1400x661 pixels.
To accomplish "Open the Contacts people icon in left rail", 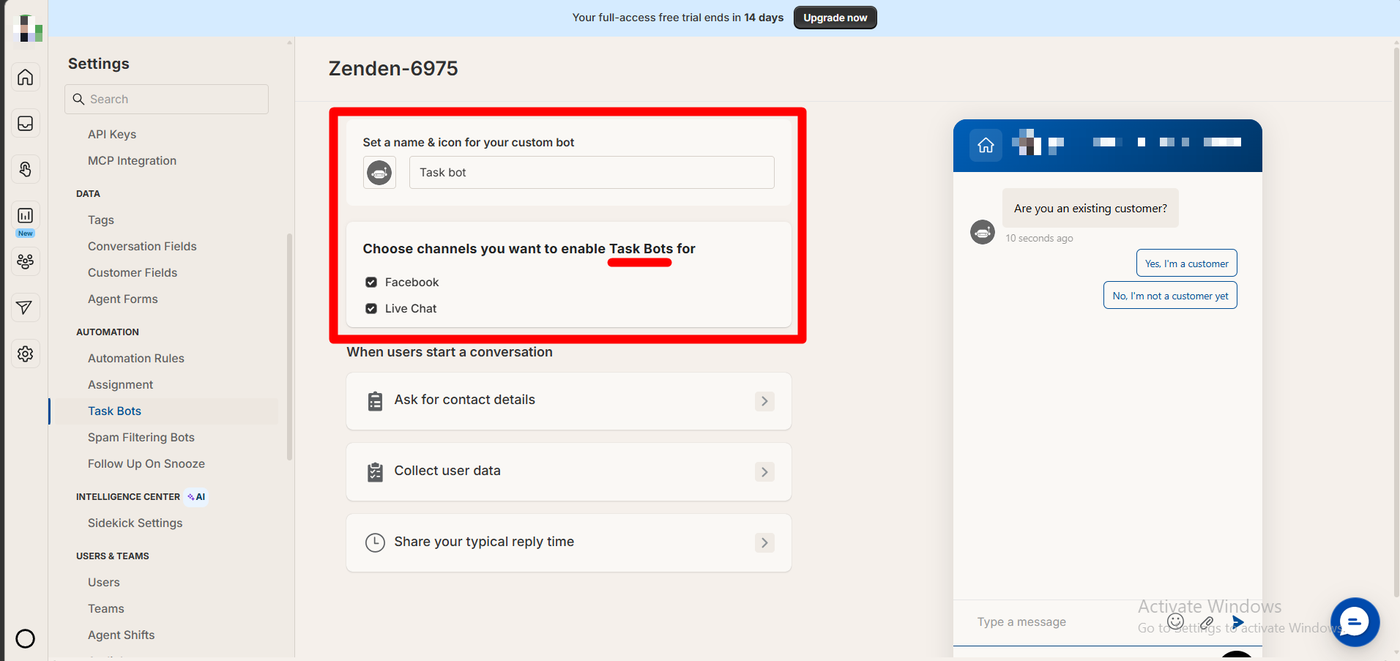I will 25,262.
